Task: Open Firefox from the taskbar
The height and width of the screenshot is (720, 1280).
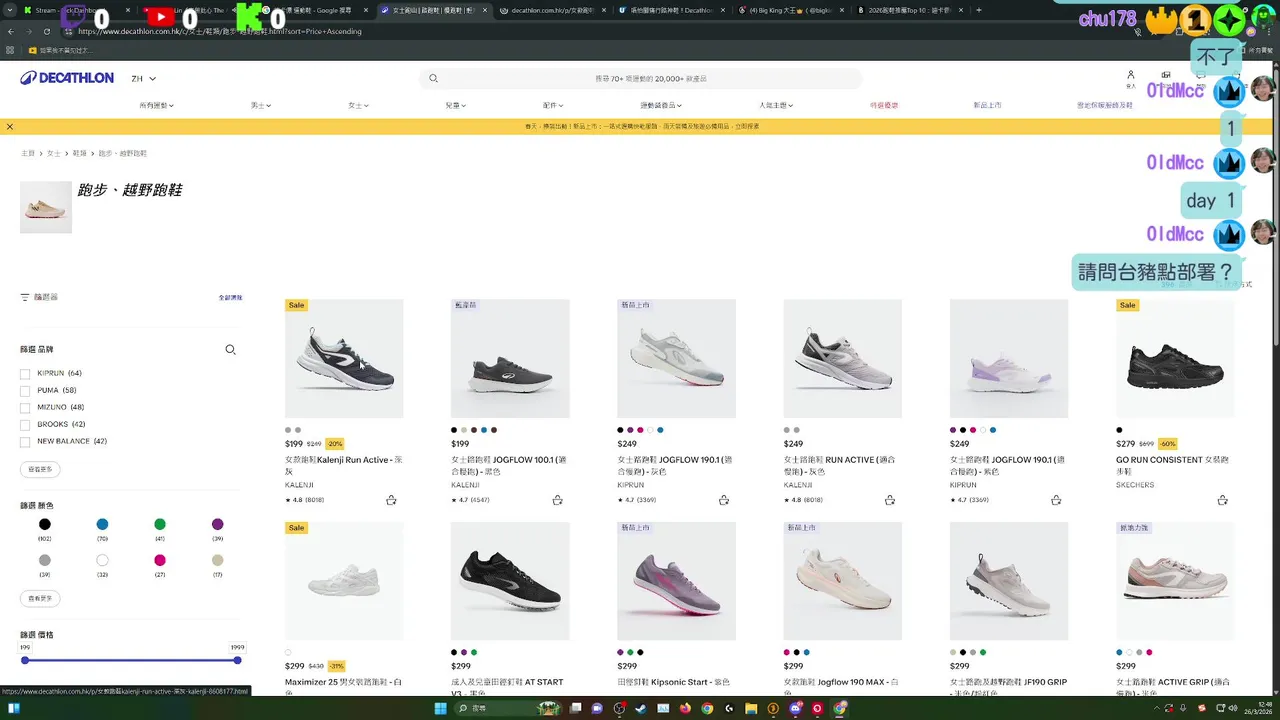Action: coord(685,708)
